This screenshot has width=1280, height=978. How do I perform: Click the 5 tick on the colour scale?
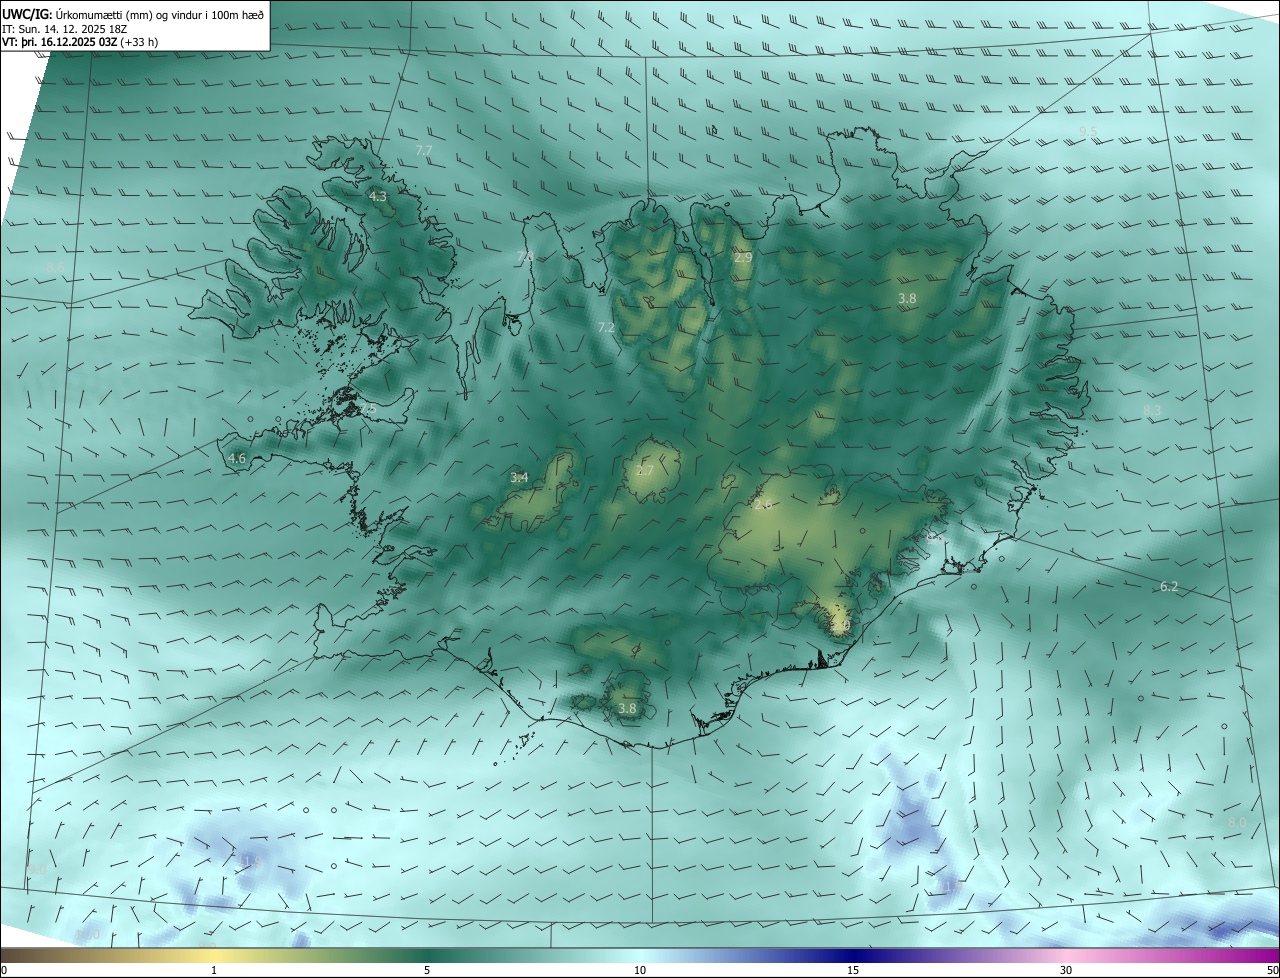tap(427, 970)
